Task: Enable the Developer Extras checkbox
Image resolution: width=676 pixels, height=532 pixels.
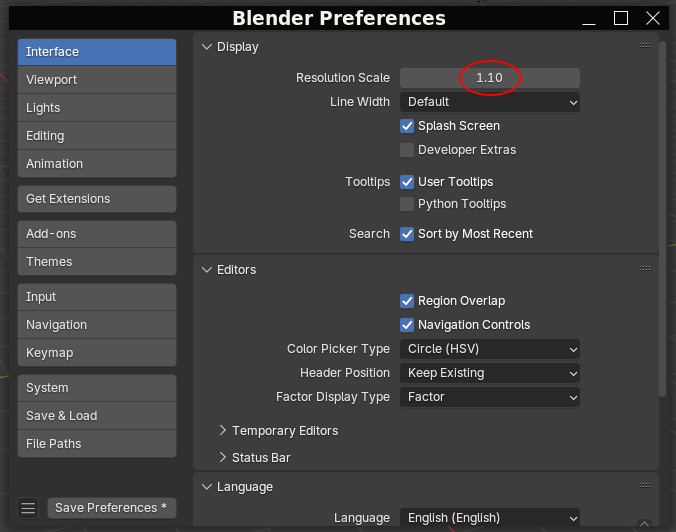Action: click(x=407, y=150)
